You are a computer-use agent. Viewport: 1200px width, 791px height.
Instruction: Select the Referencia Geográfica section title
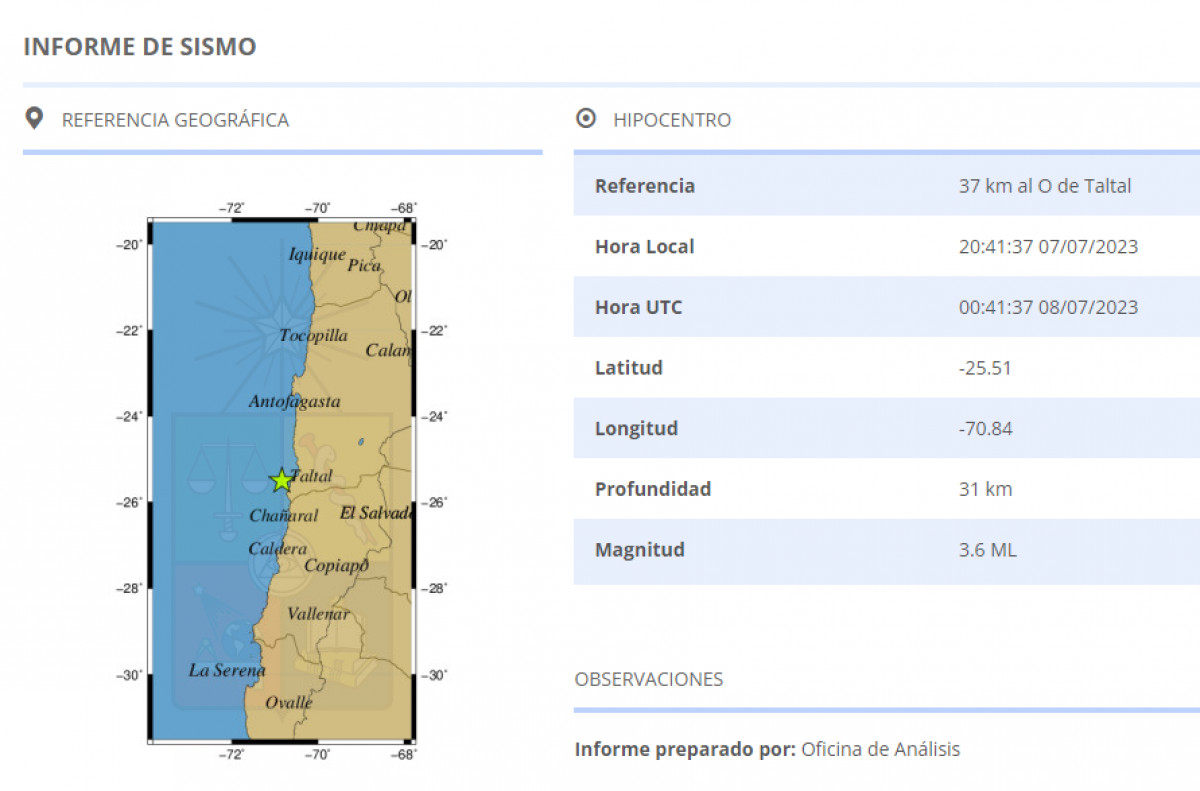(175, 120)
